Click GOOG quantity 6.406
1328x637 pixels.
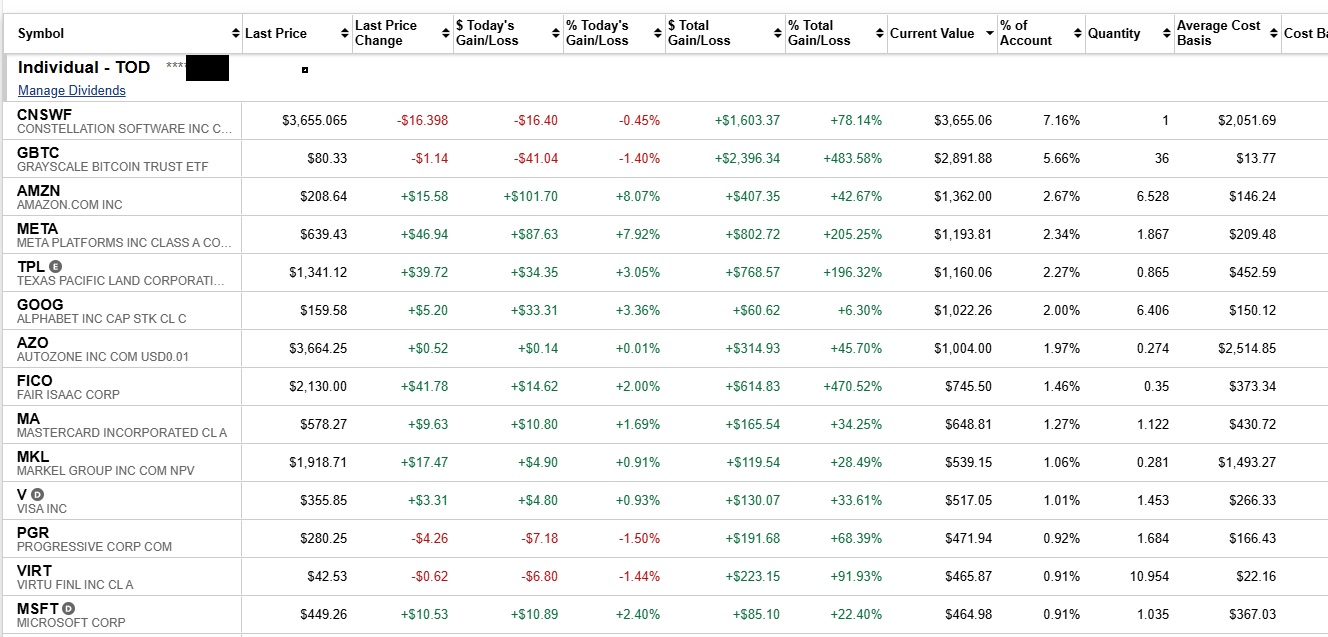[x=1152, y=310]
